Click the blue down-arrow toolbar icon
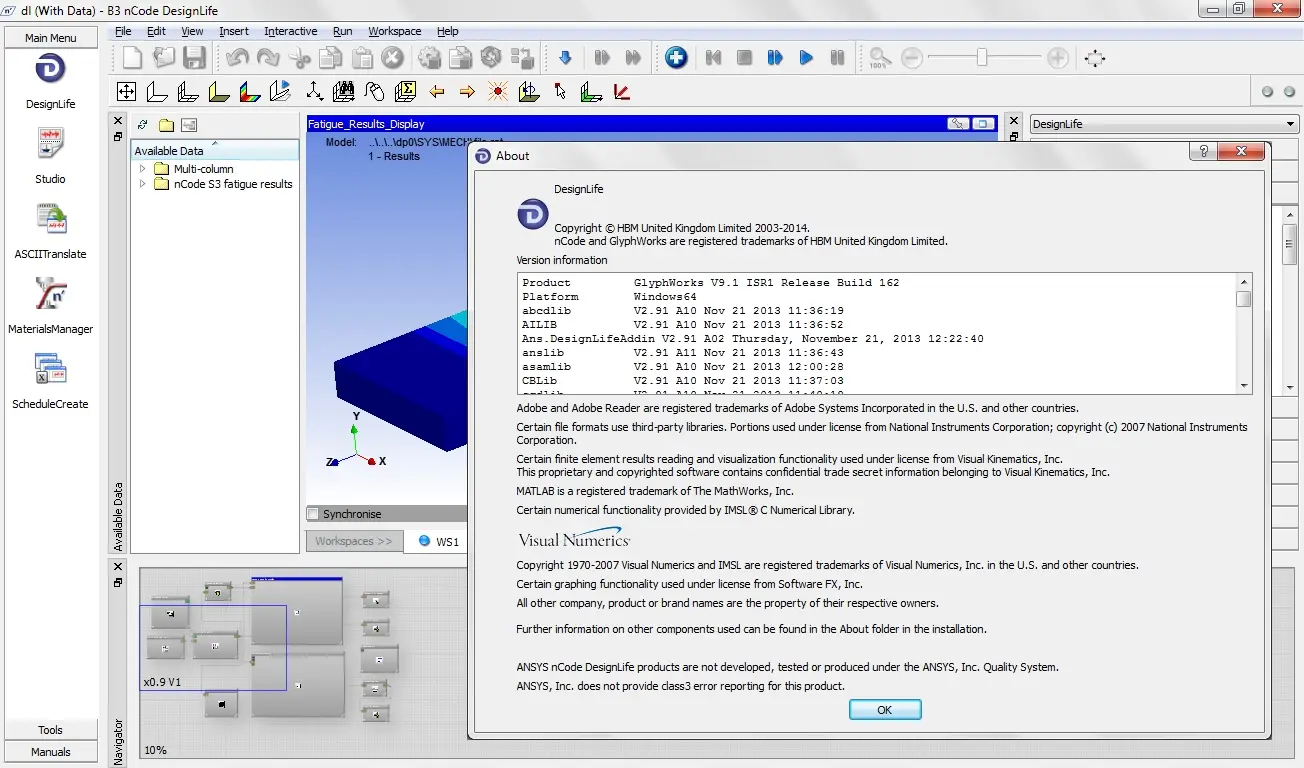This screenshot has height=768, width=1304. pyautogui.click(x=565, y=58)
